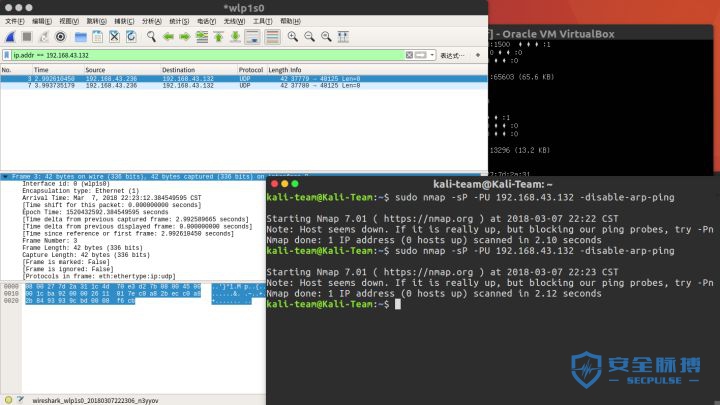Screen dimensions: 720x405
Task: Go to specified packet icon
Action: pos(202,37)
